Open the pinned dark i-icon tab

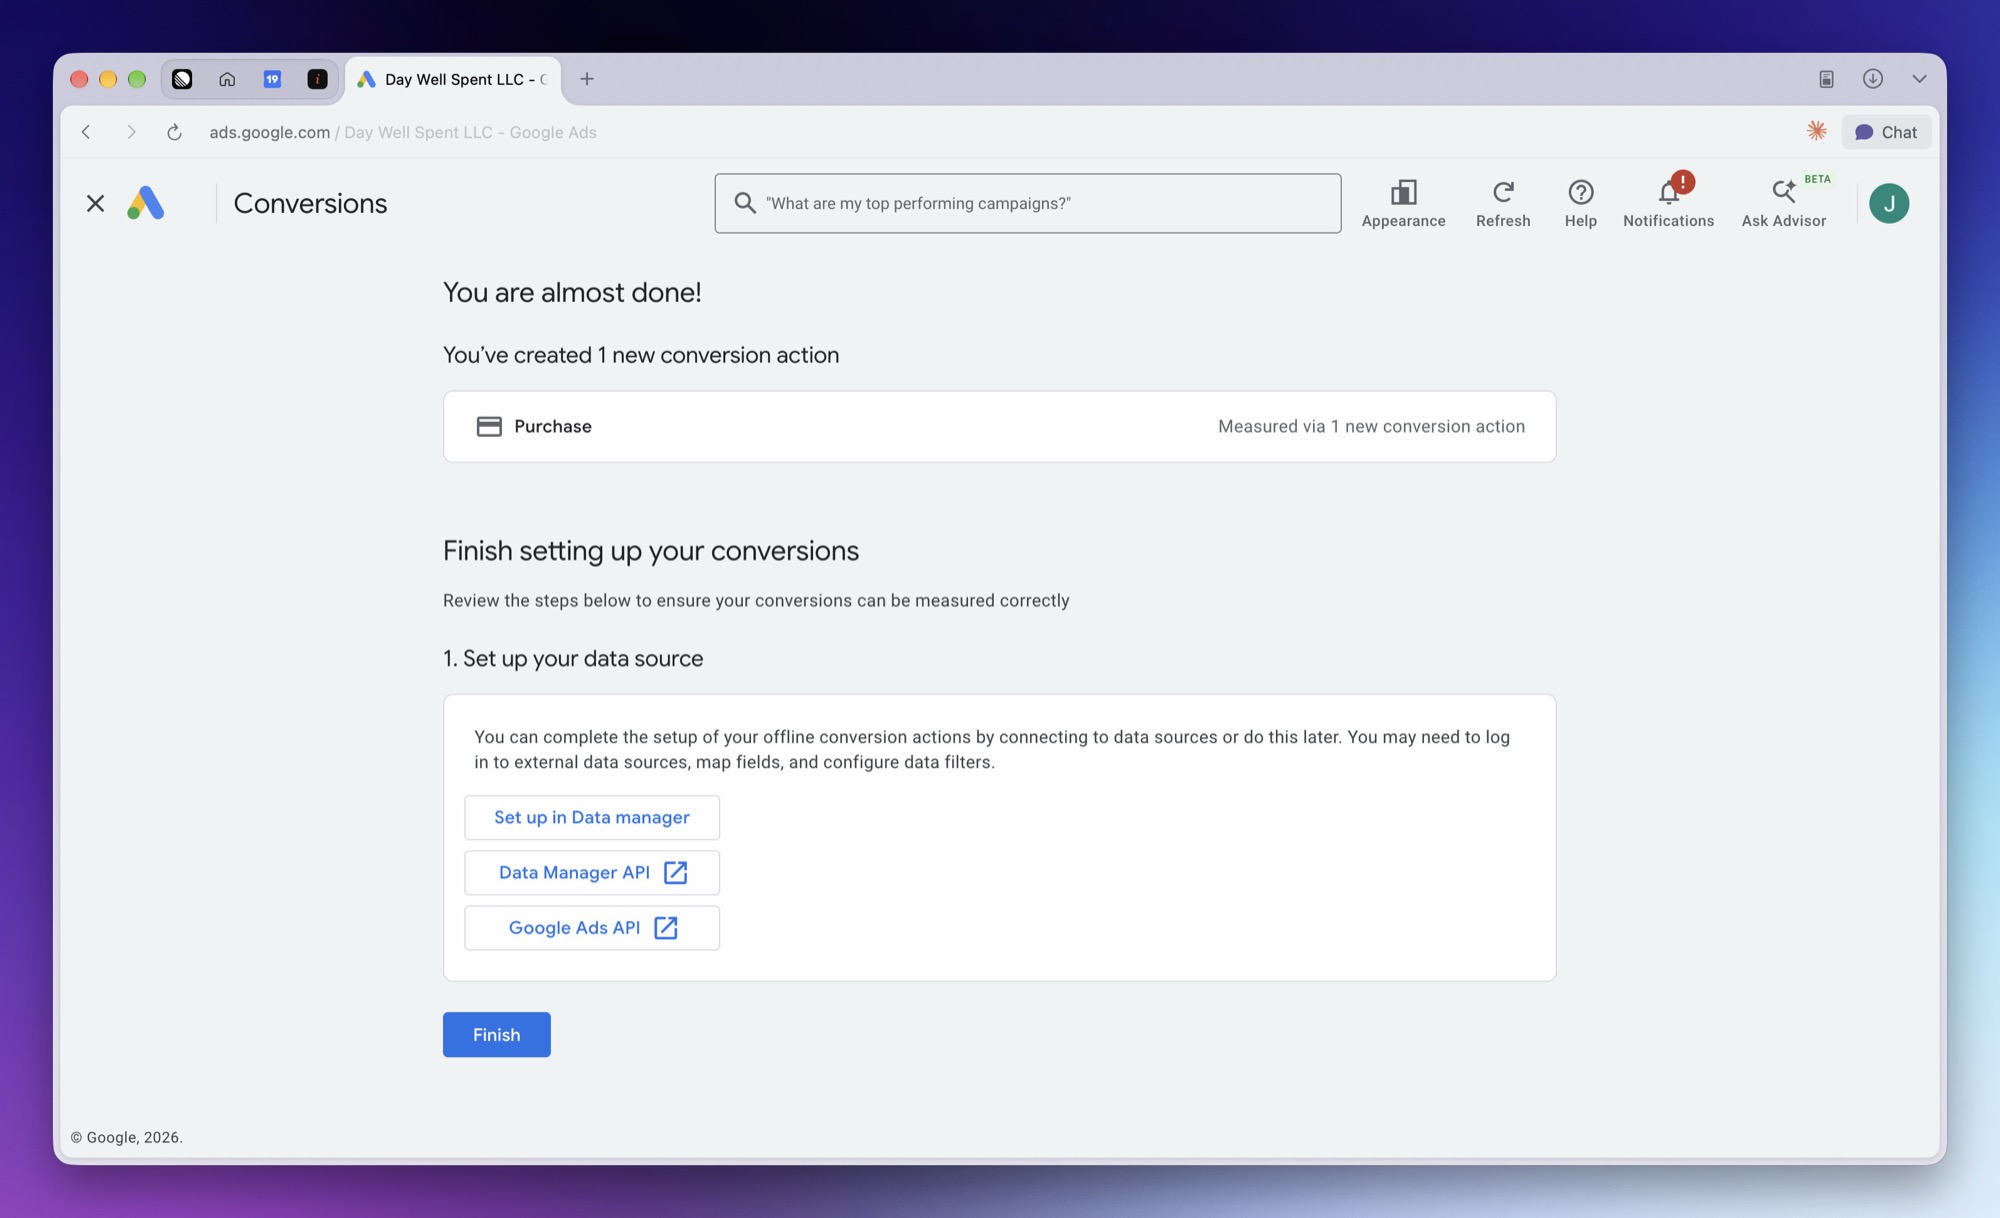point(317,79)
